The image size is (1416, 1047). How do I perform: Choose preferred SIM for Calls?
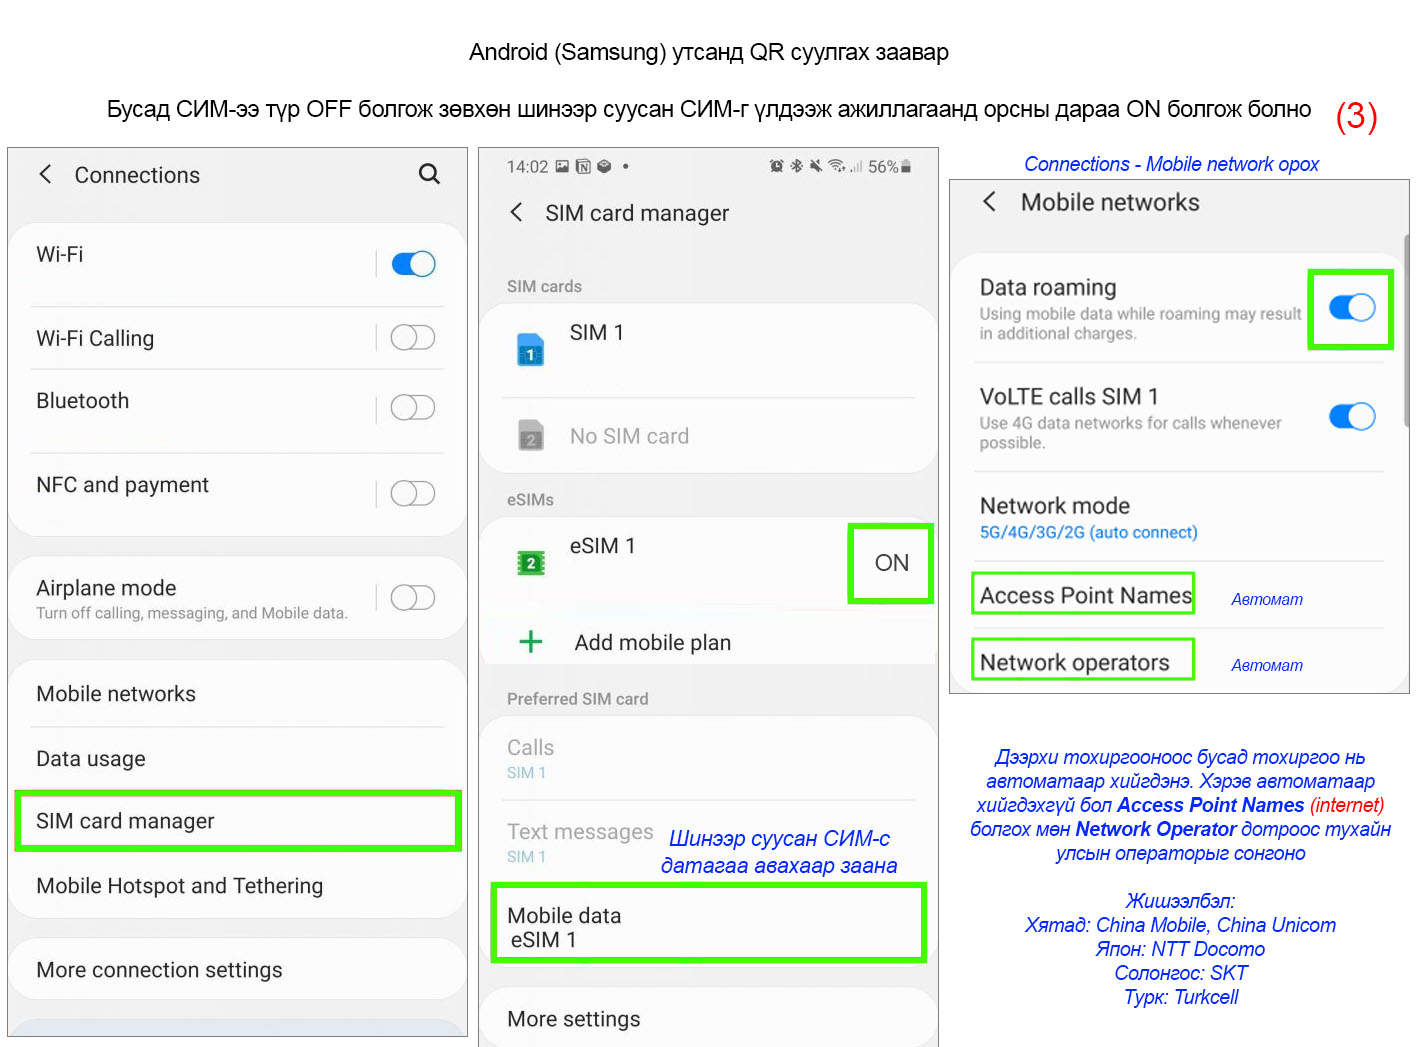pos(708,759)
